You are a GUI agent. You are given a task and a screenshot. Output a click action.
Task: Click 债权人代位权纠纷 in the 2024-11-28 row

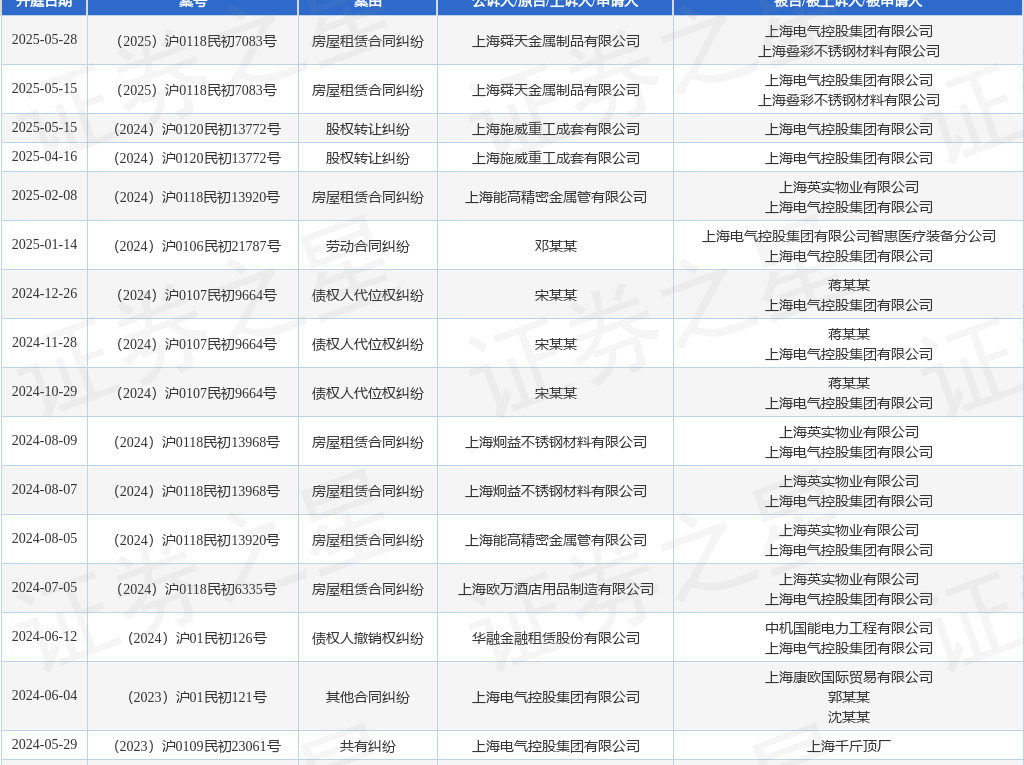368,344
